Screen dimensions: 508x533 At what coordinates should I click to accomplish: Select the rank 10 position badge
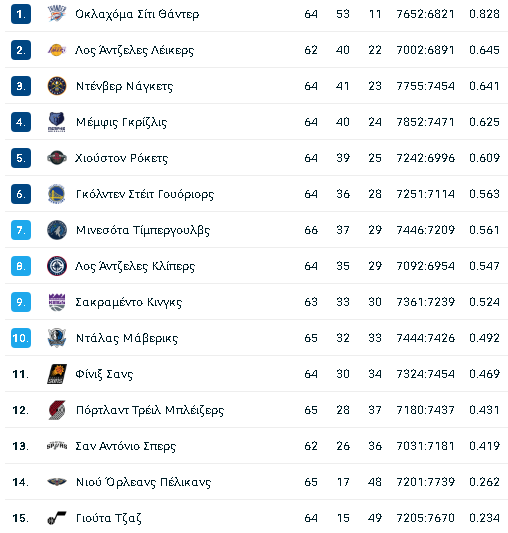pyautogui.click(x=21, y=338)
